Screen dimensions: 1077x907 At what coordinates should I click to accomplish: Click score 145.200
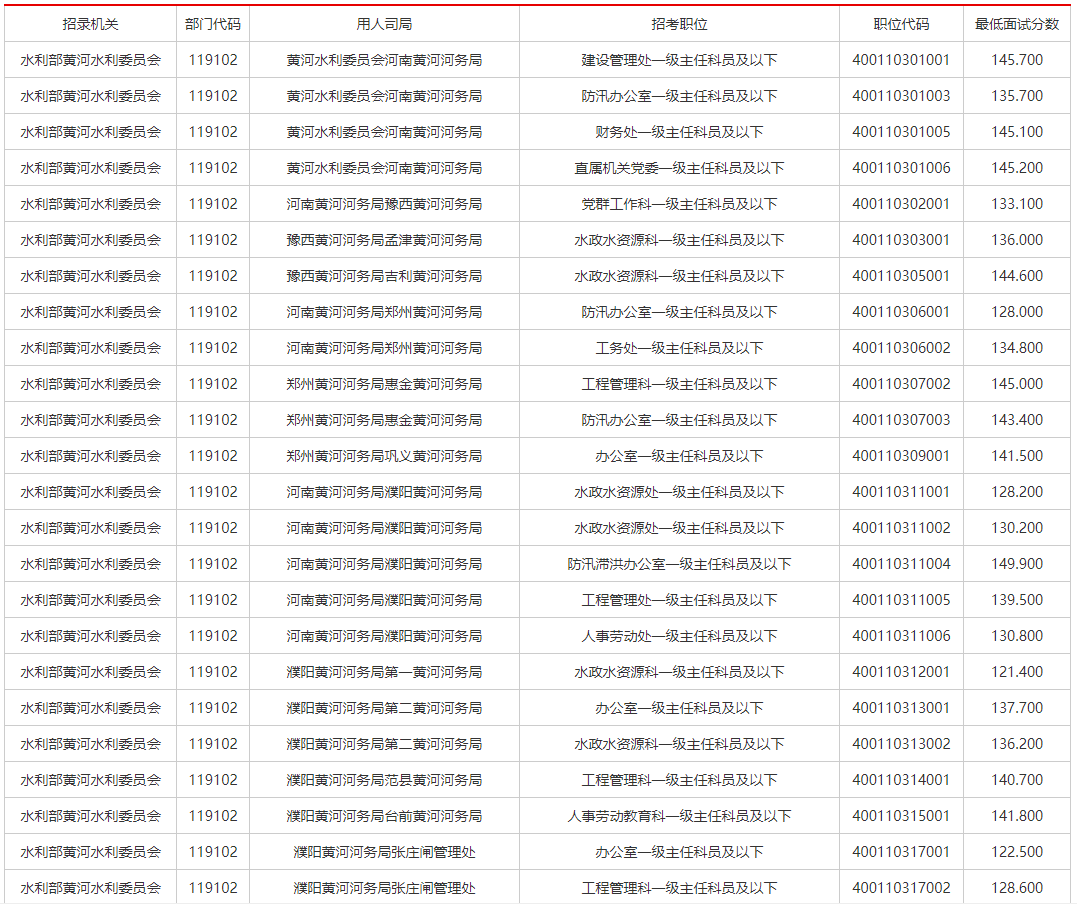(1017, 168)
